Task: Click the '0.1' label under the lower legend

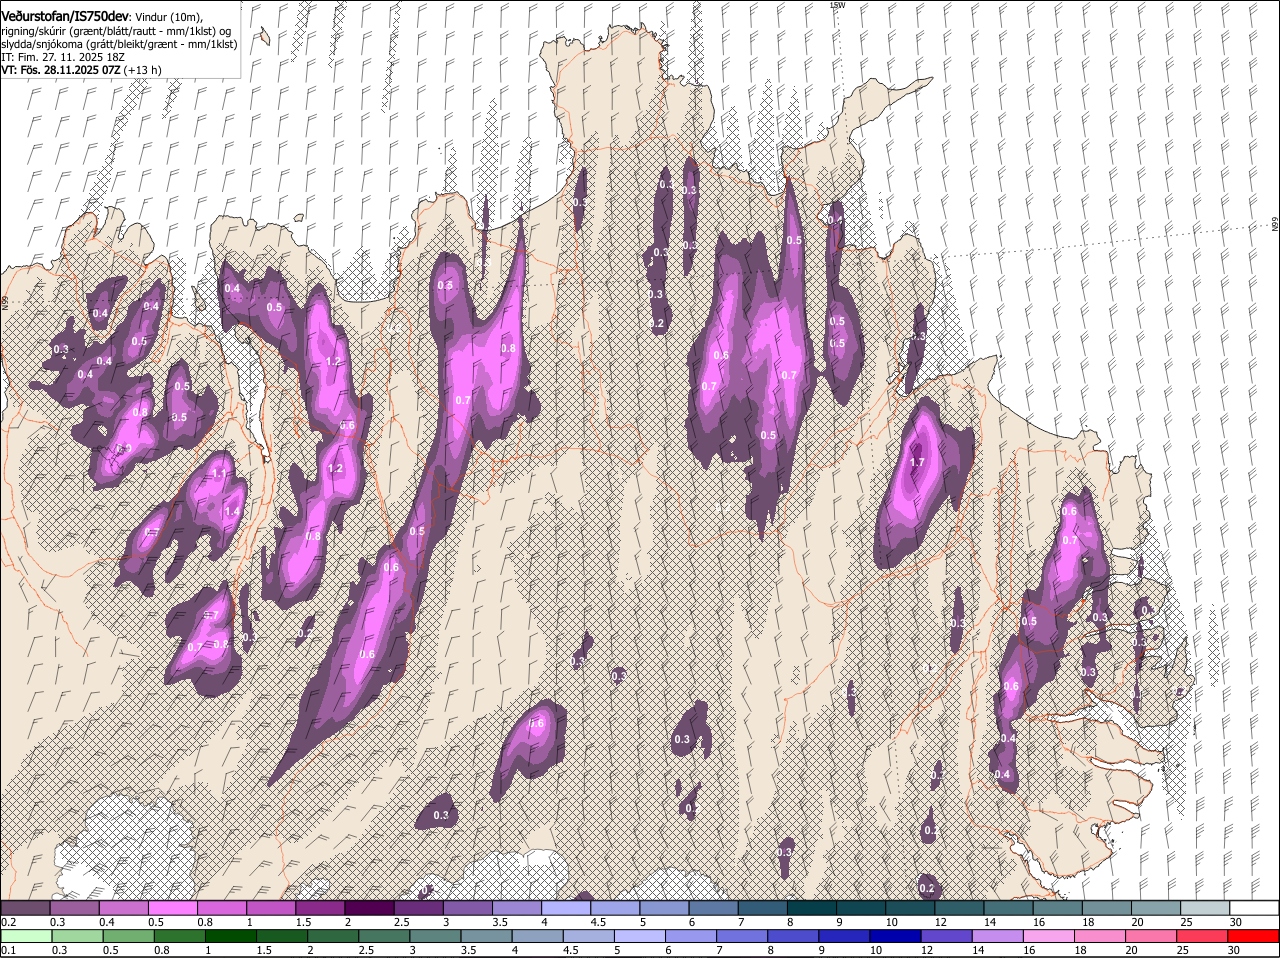Action: pos(8,950)
